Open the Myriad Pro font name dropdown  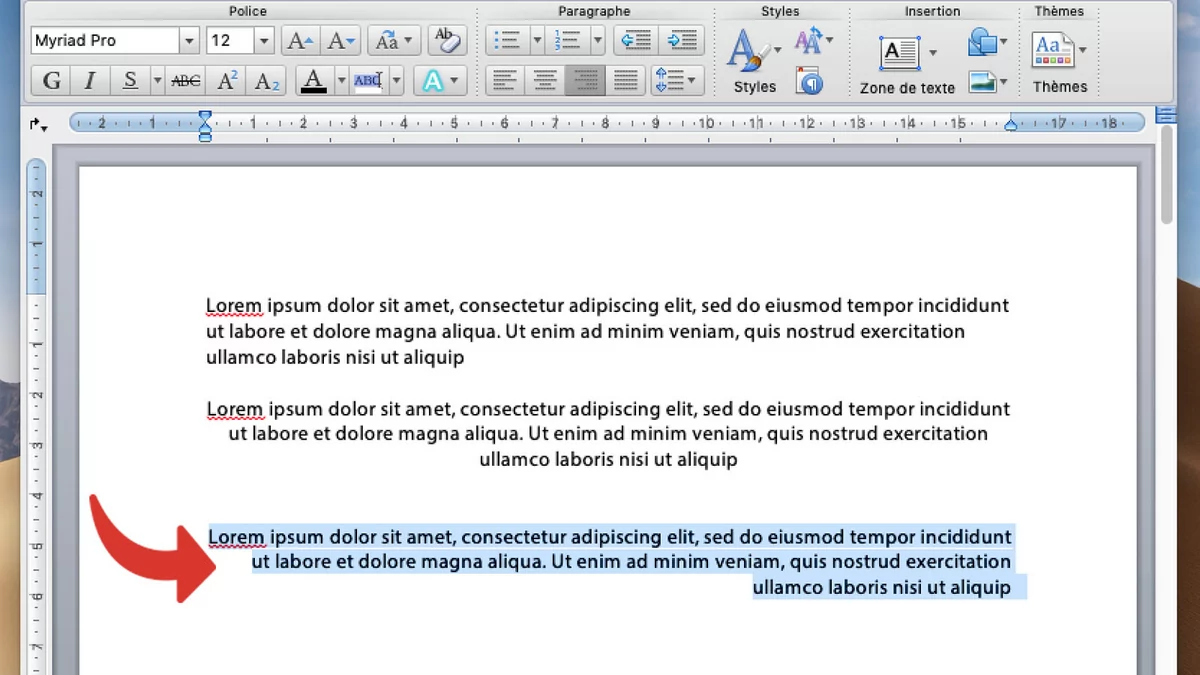tap(189, 41)
